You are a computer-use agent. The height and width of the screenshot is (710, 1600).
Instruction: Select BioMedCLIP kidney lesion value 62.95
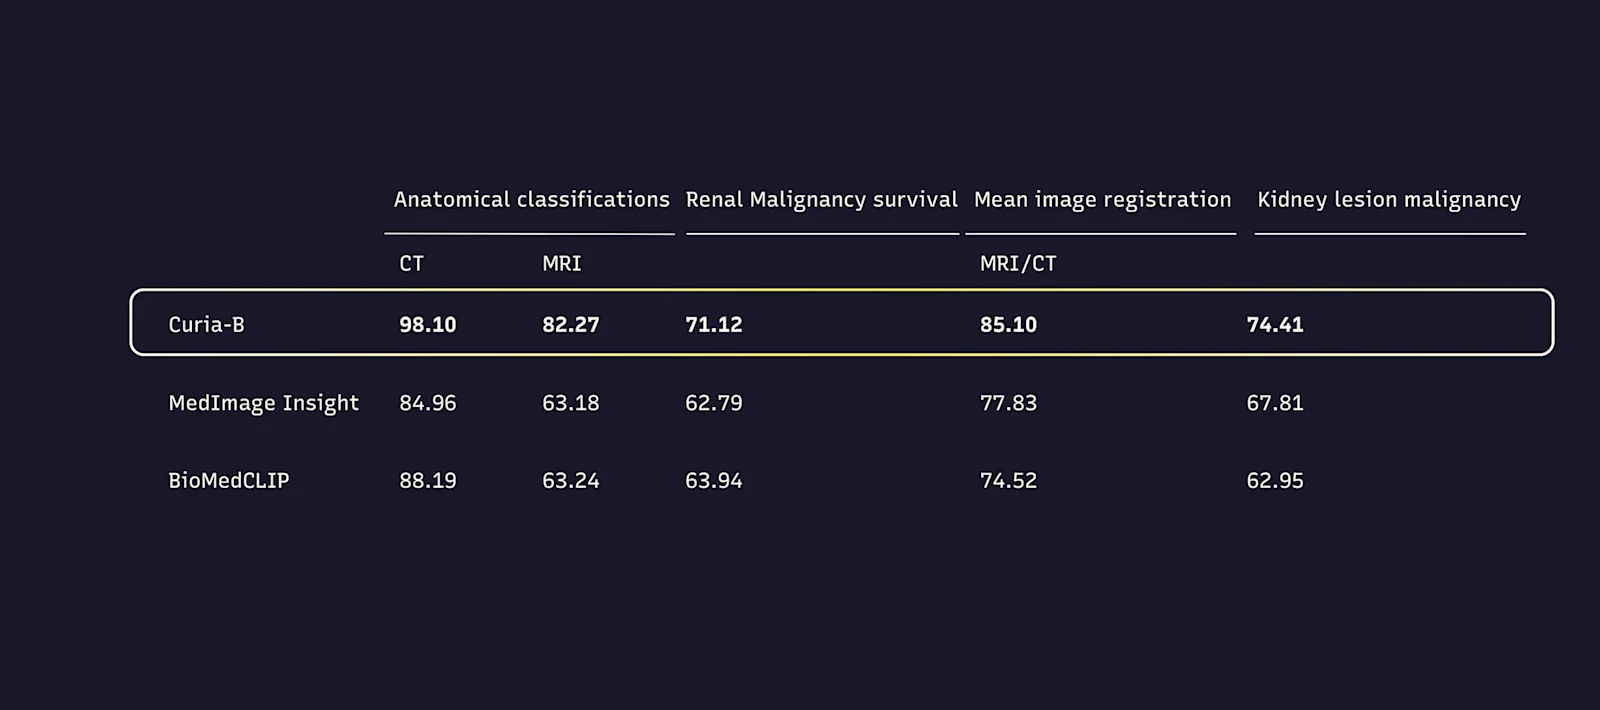click(x=1275, y=480)
